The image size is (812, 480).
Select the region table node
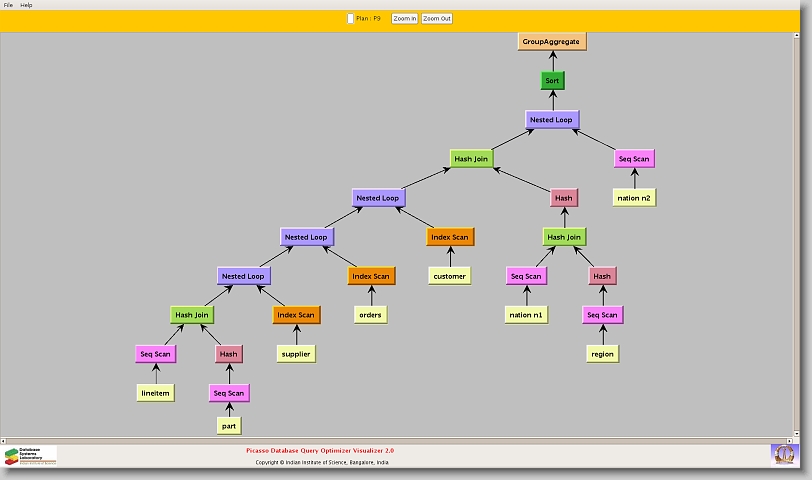tap(602, 354)
